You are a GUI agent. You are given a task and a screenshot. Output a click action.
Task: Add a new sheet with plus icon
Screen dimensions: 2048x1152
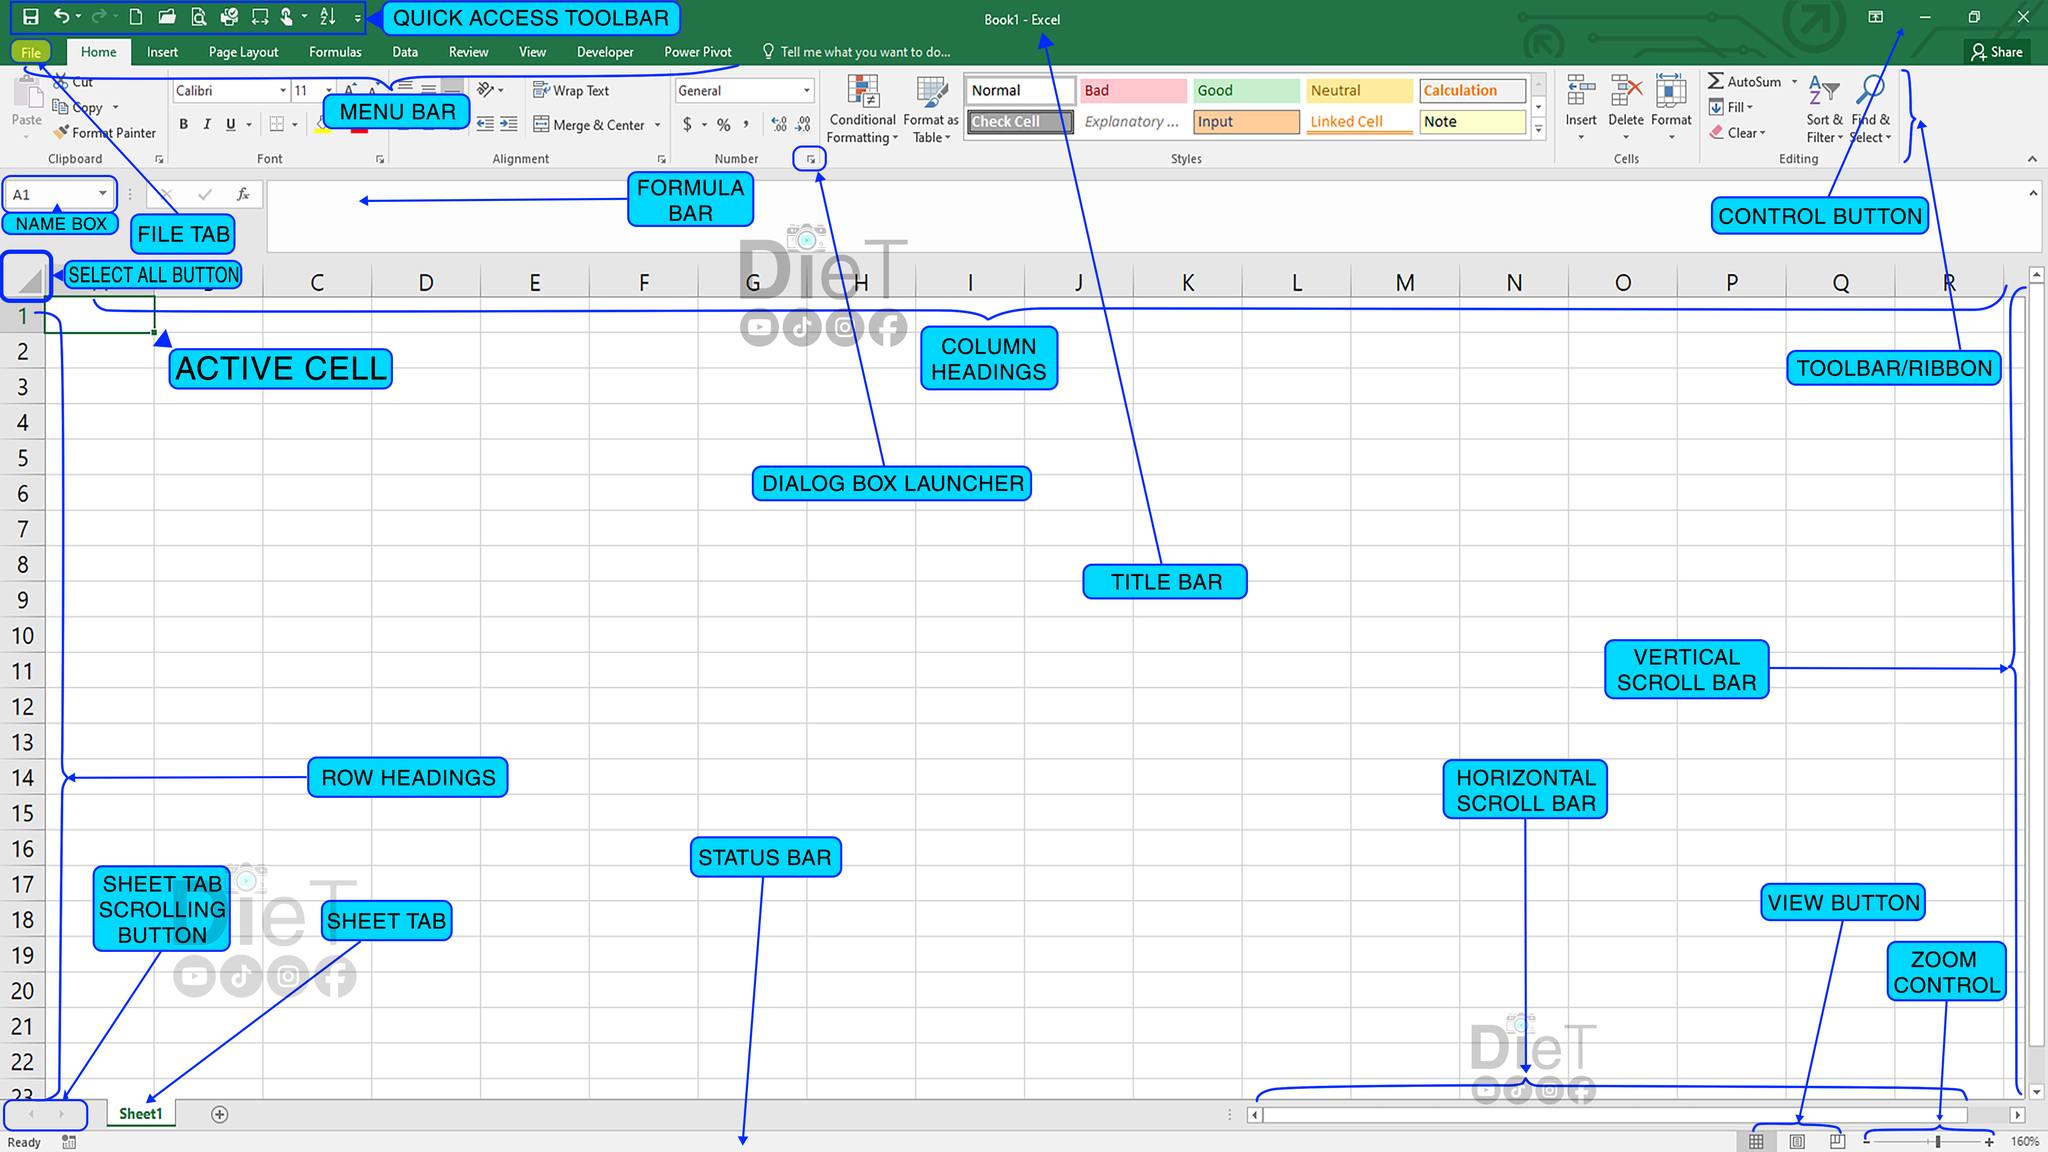[x=220, y=1114]
